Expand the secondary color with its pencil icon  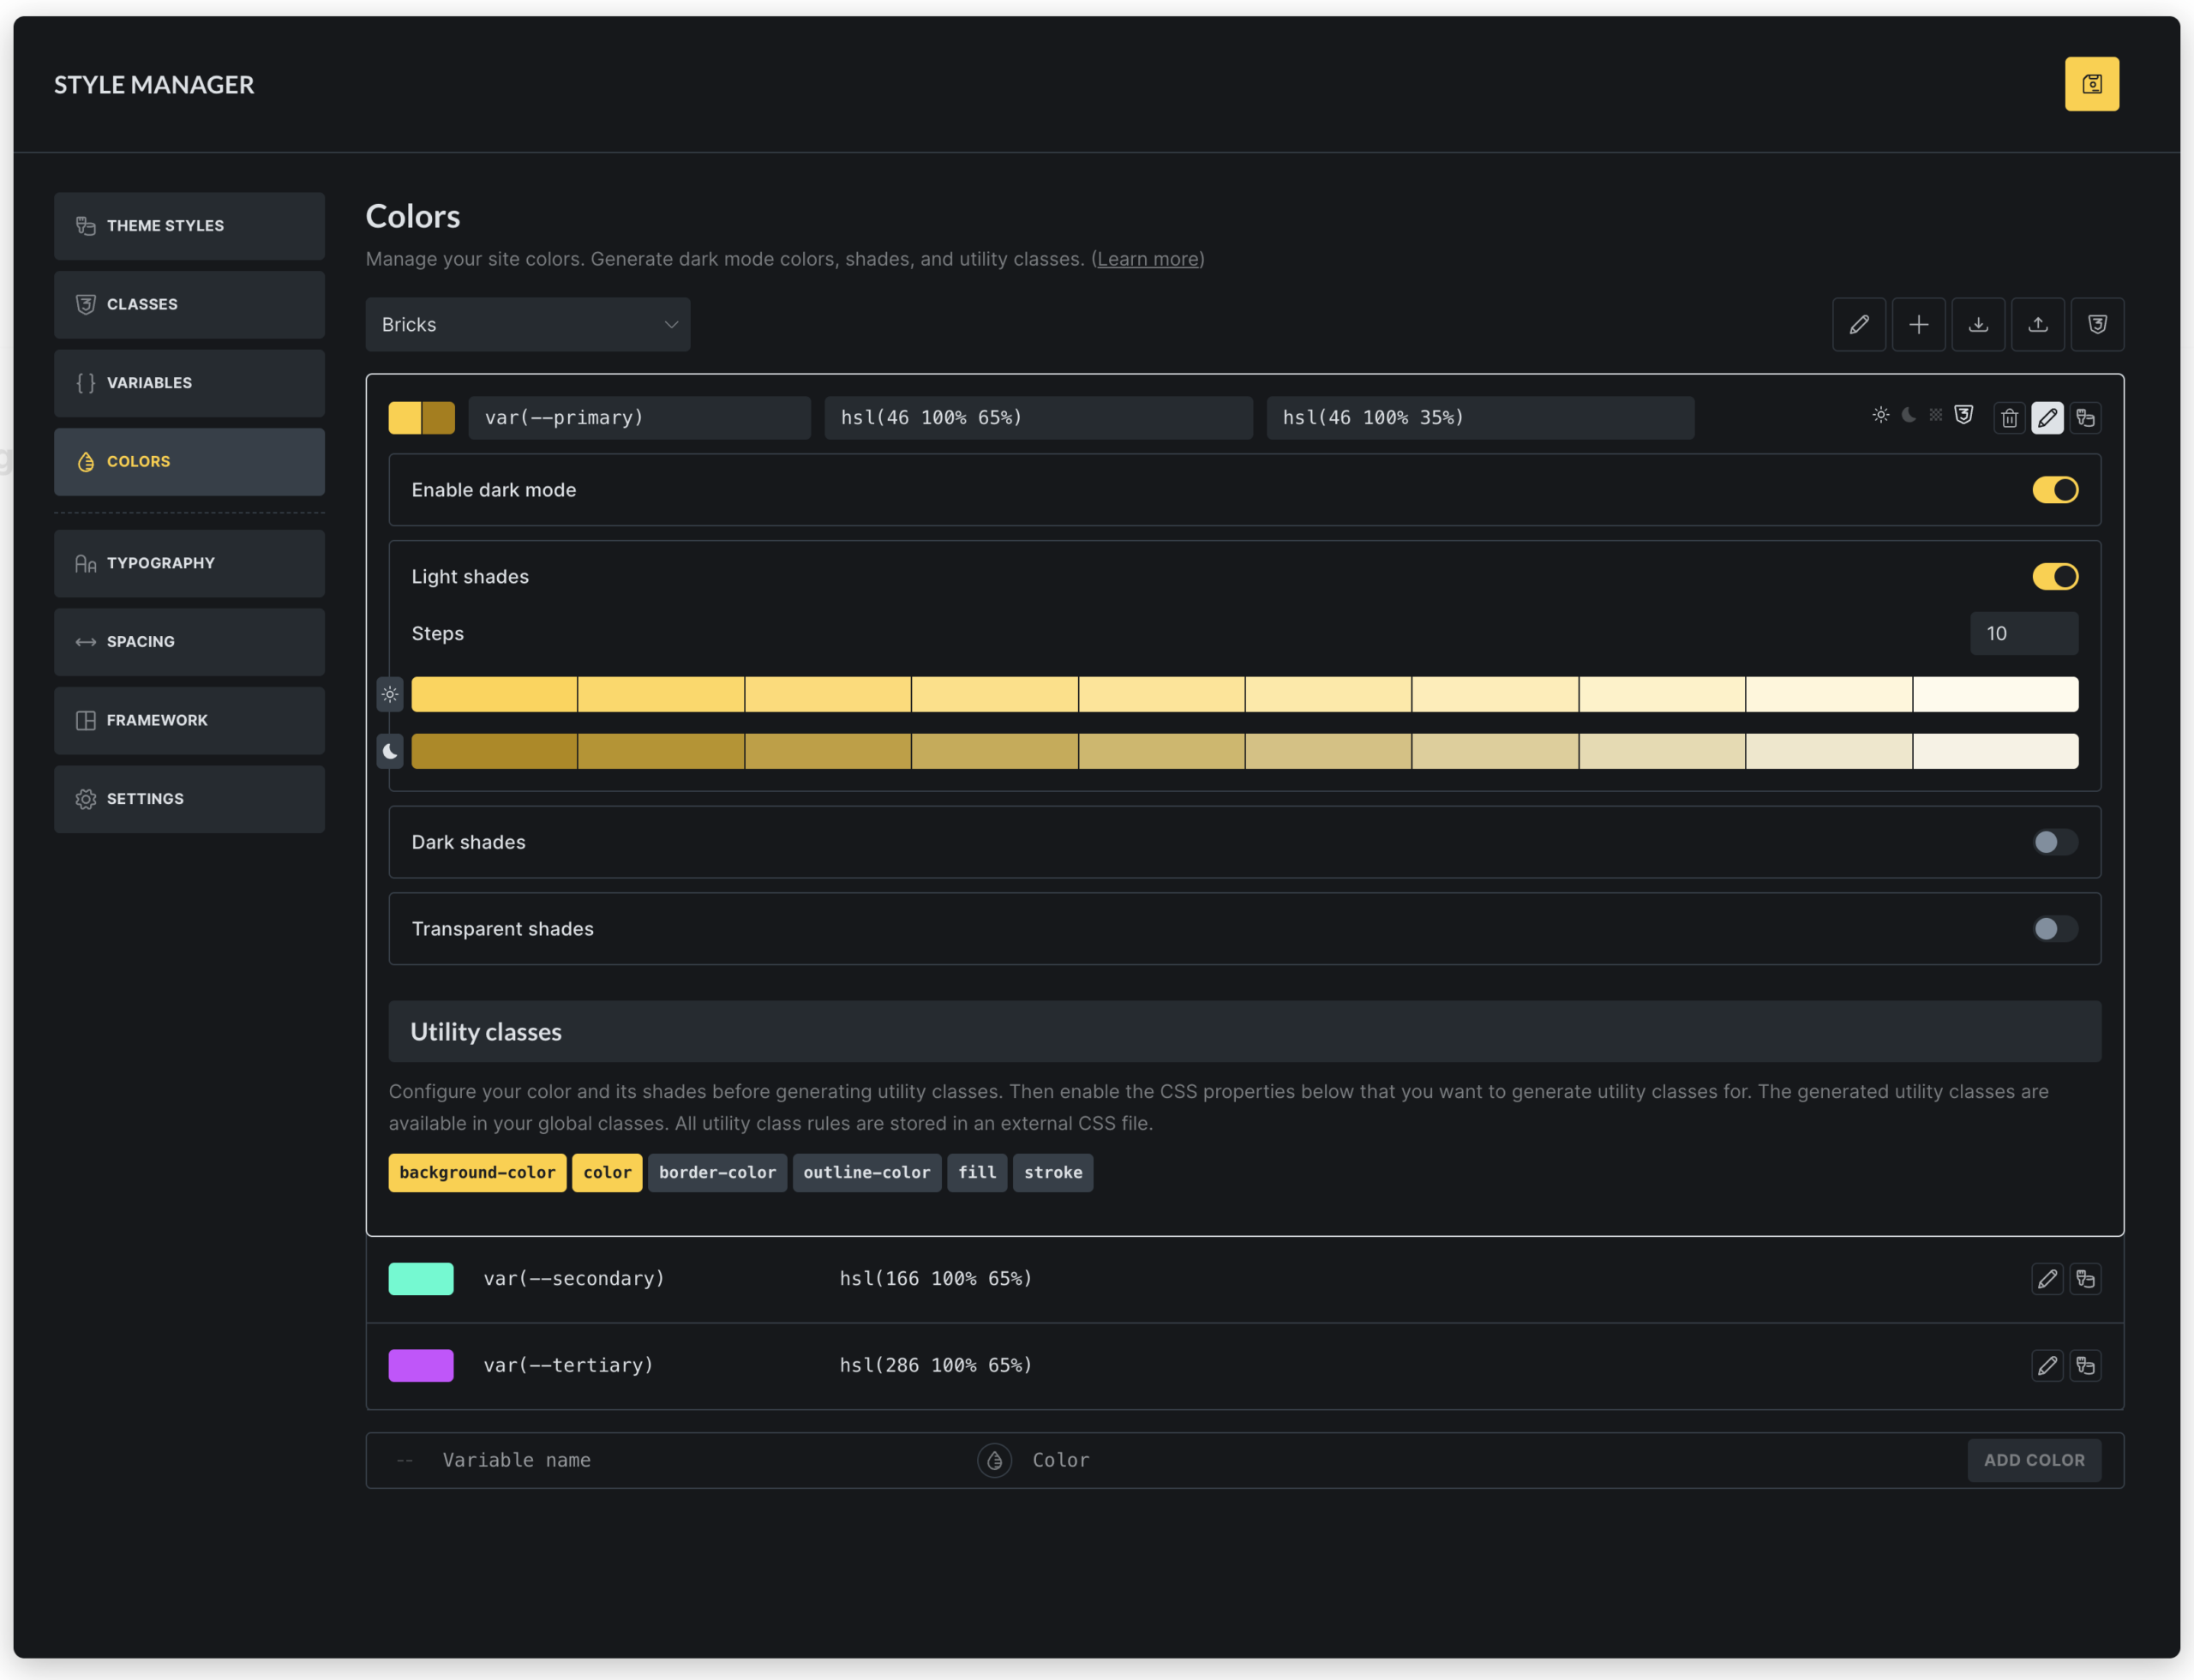pyautogui.click(x=2047, y=1278)
